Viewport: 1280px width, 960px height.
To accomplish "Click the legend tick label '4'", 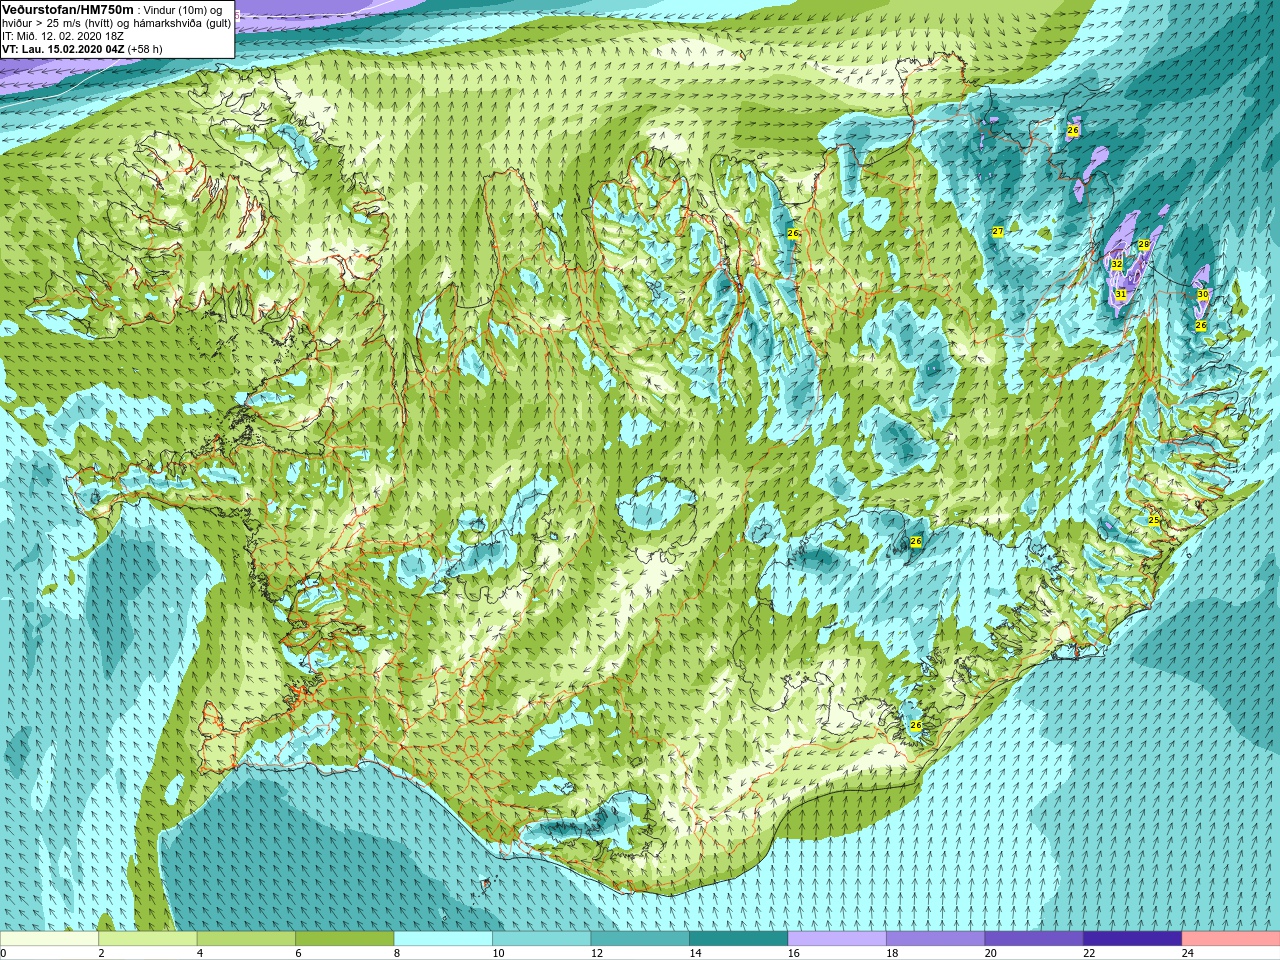I will (x=200, y=953).
